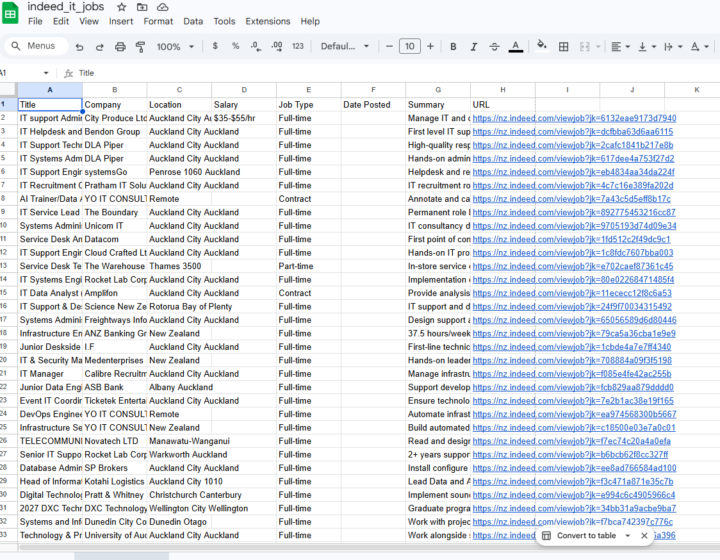Select the cell "$35-$55/hr"
Viewport: 720px width, 560px height.
pos(244,118)
